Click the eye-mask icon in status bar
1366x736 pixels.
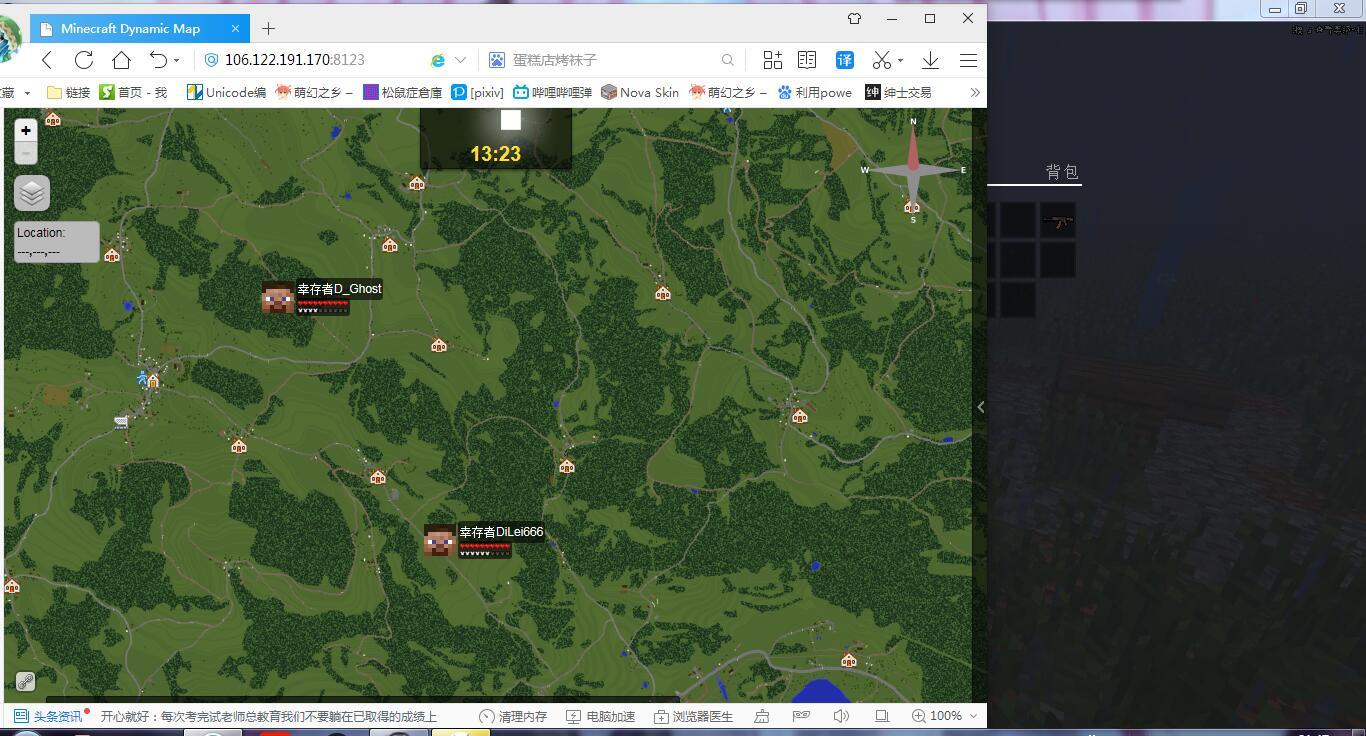tap(801, 716)
